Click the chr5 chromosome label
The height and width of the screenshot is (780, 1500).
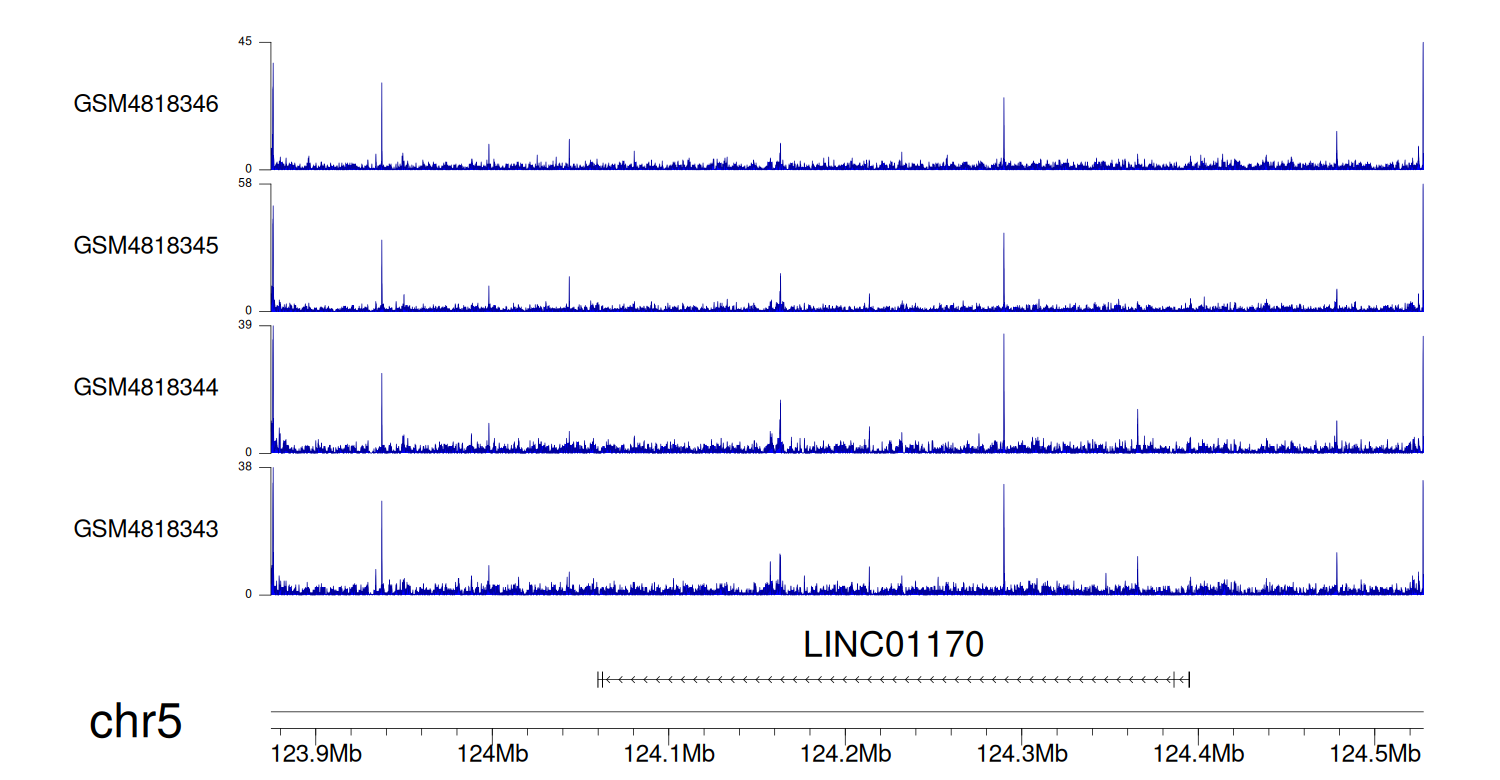pyautogui.click(x=136, y=721)
